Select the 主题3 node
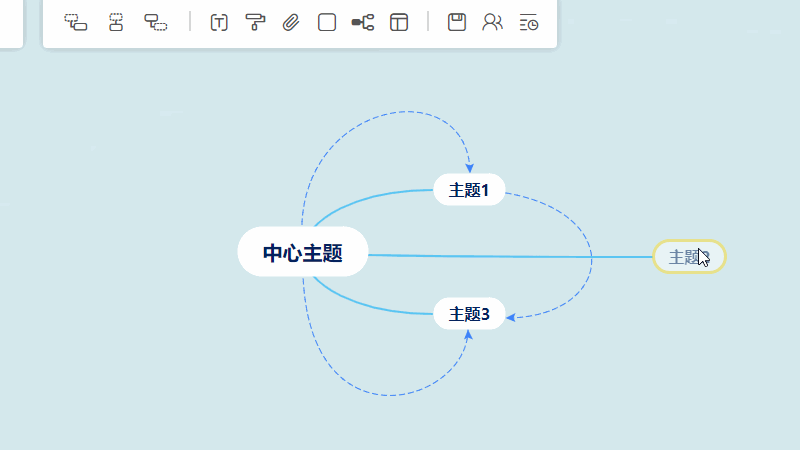This screenshot has height=450, width=800. 469,314
